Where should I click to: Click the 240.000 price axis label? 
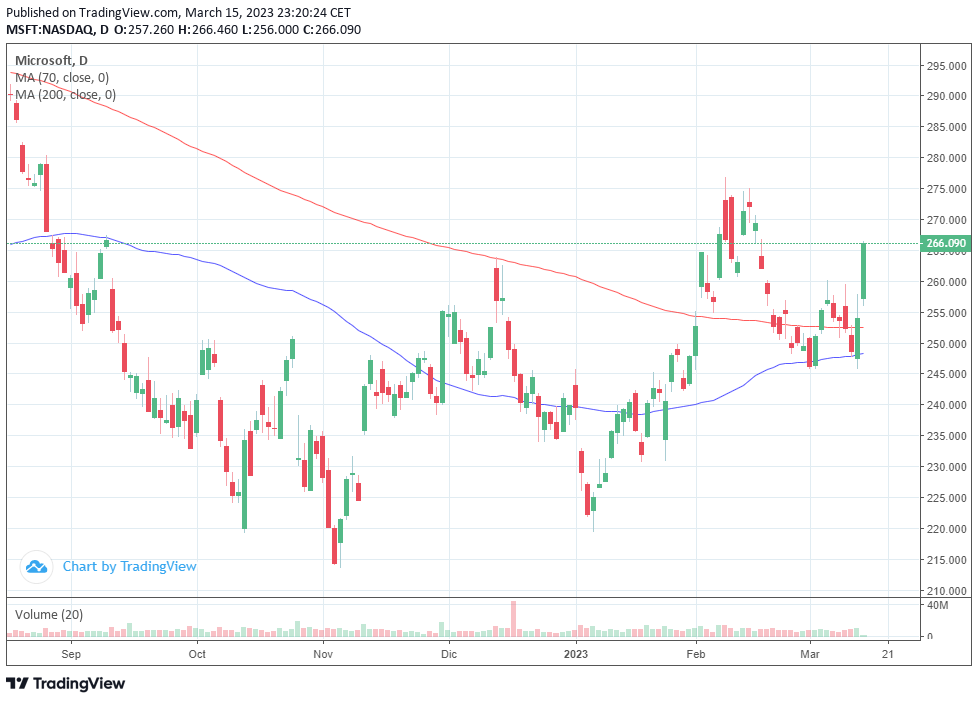pos(947,405)
